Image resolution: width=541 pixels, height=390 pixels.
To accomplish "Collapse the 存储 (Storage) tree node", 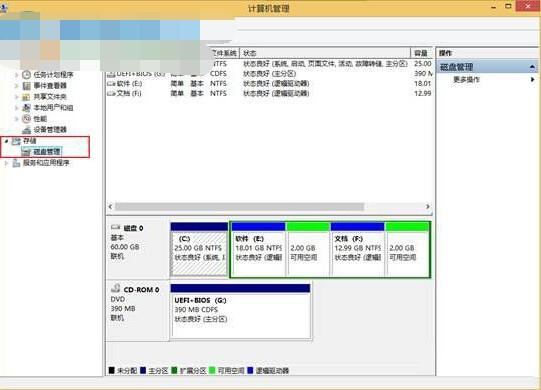I will pos(6,141).
